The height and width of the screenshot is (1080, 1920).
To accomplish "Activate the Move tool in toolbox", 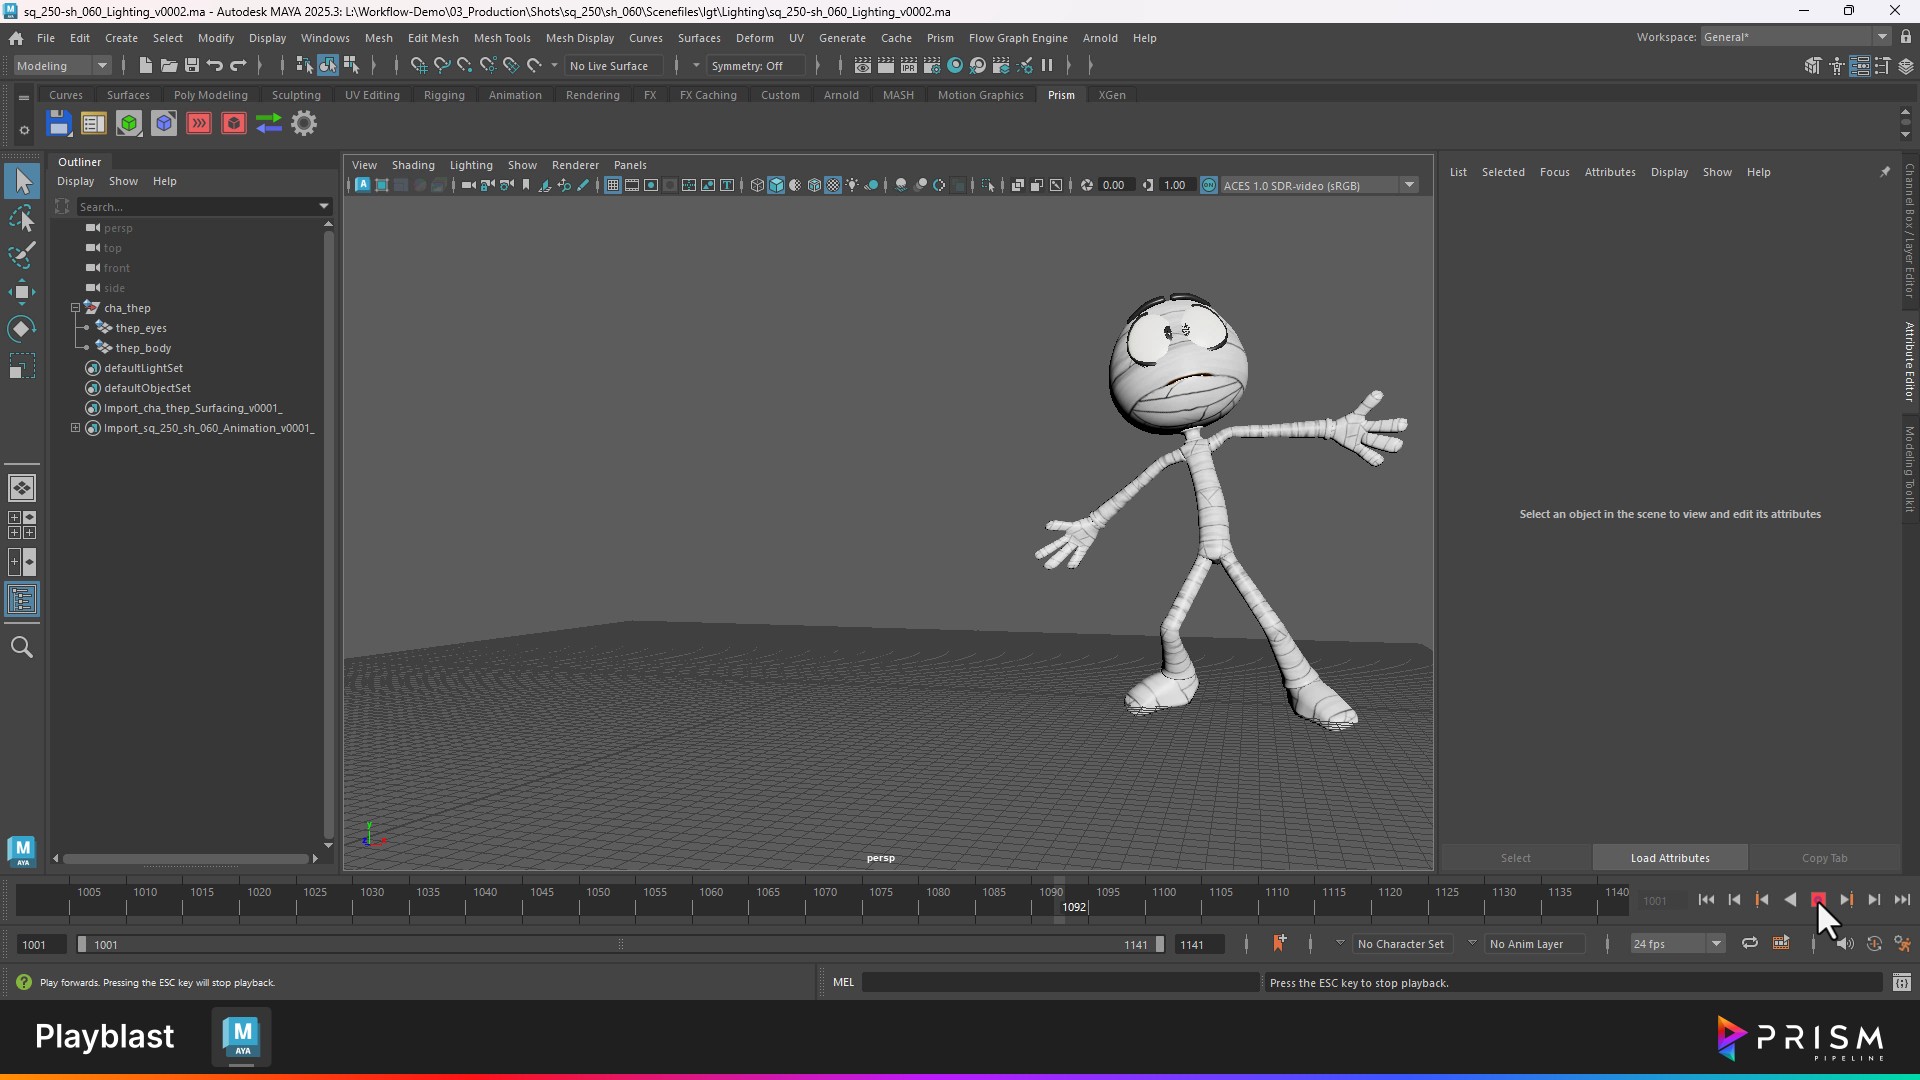I will [x=22, y=293].
